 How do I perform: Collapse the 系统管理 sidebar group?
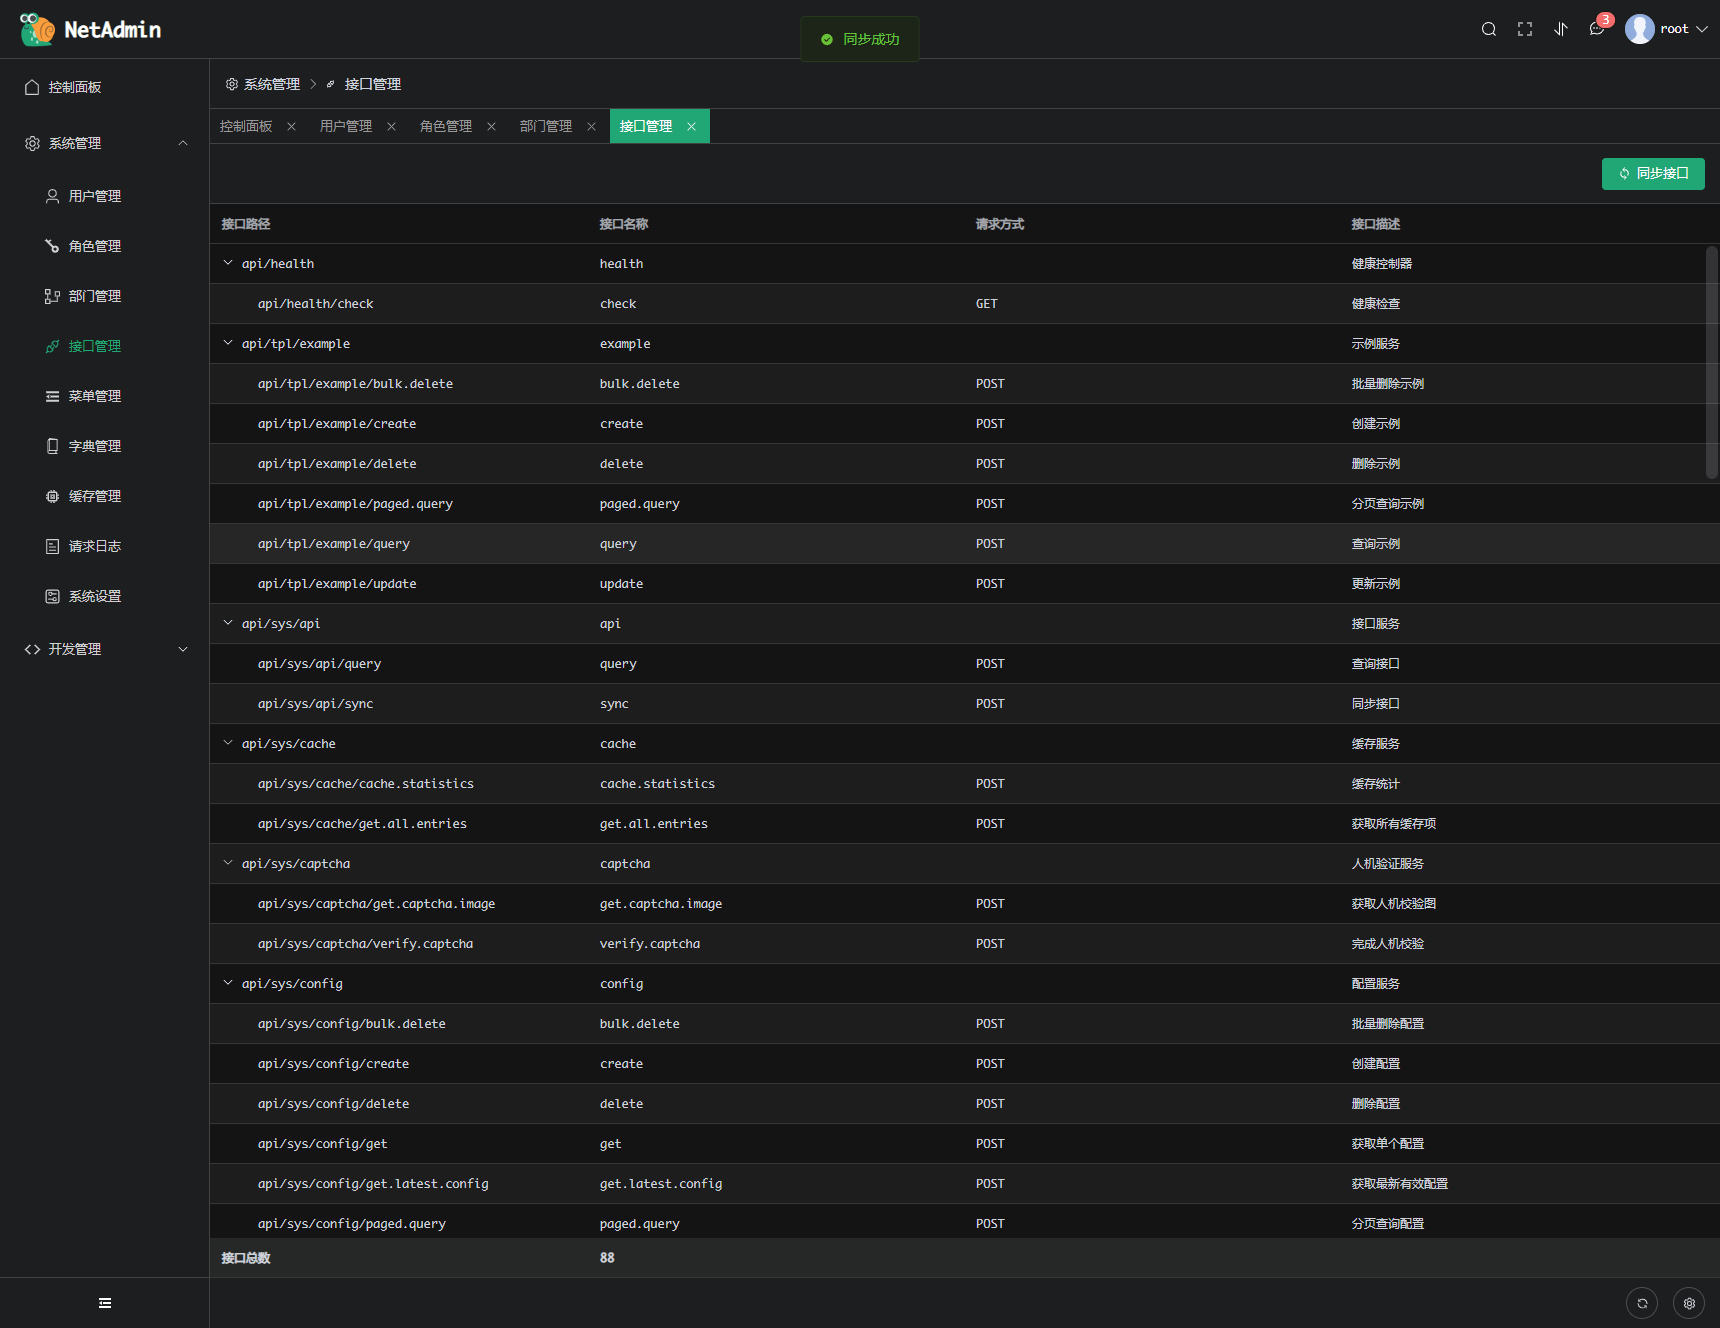(105, 143)
